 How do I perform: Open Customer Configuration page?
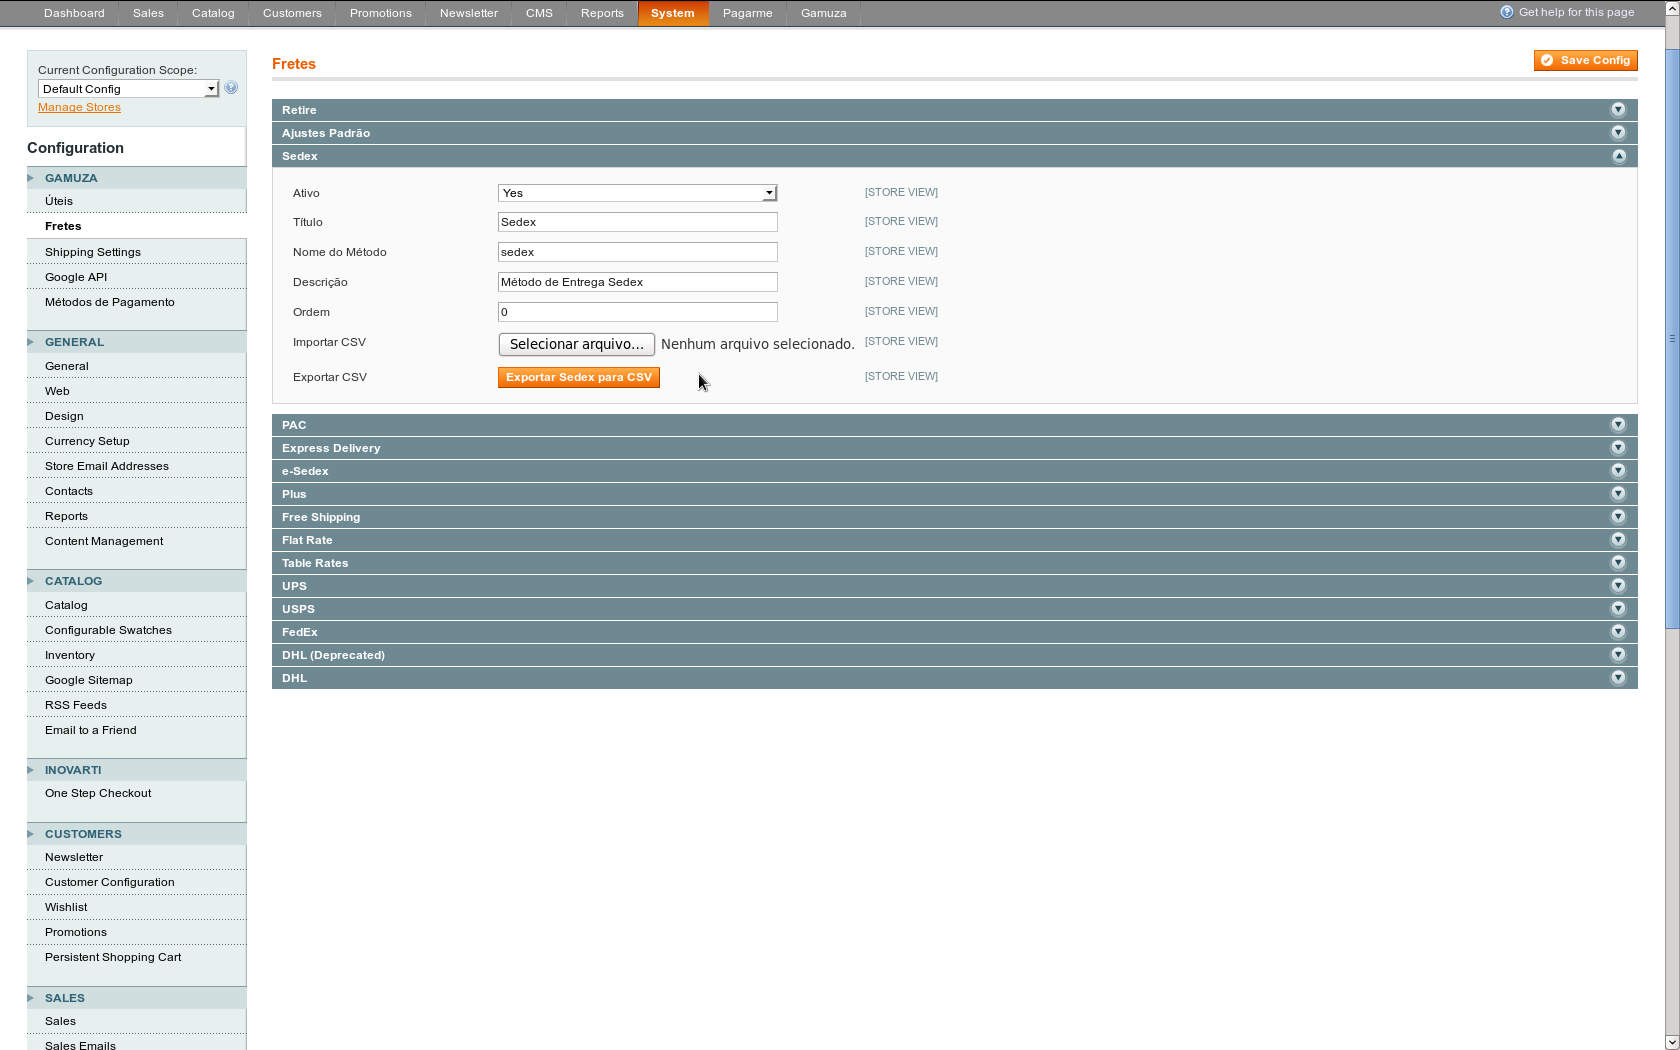(x=136, y=882)
